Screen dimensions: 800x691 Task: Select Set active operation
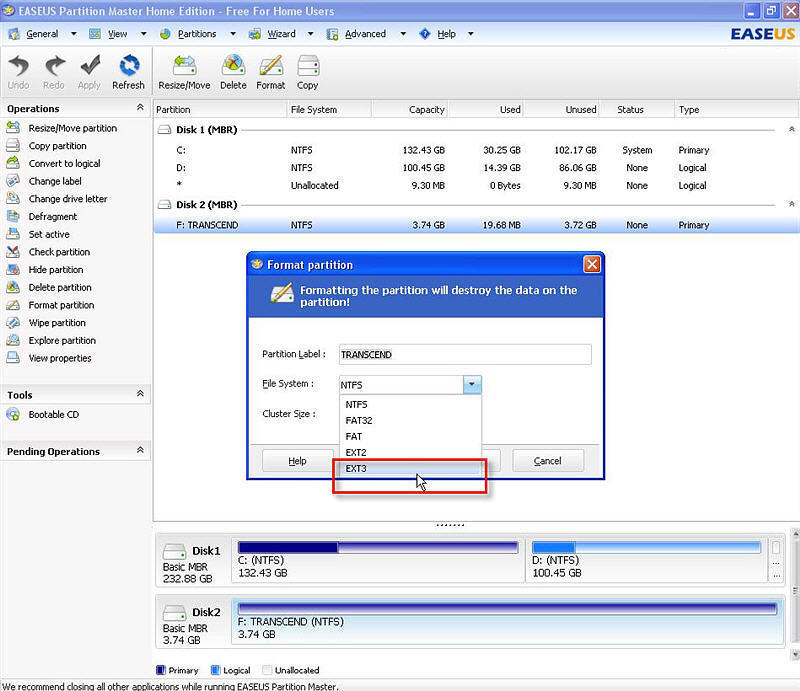[x=38, y=234]
